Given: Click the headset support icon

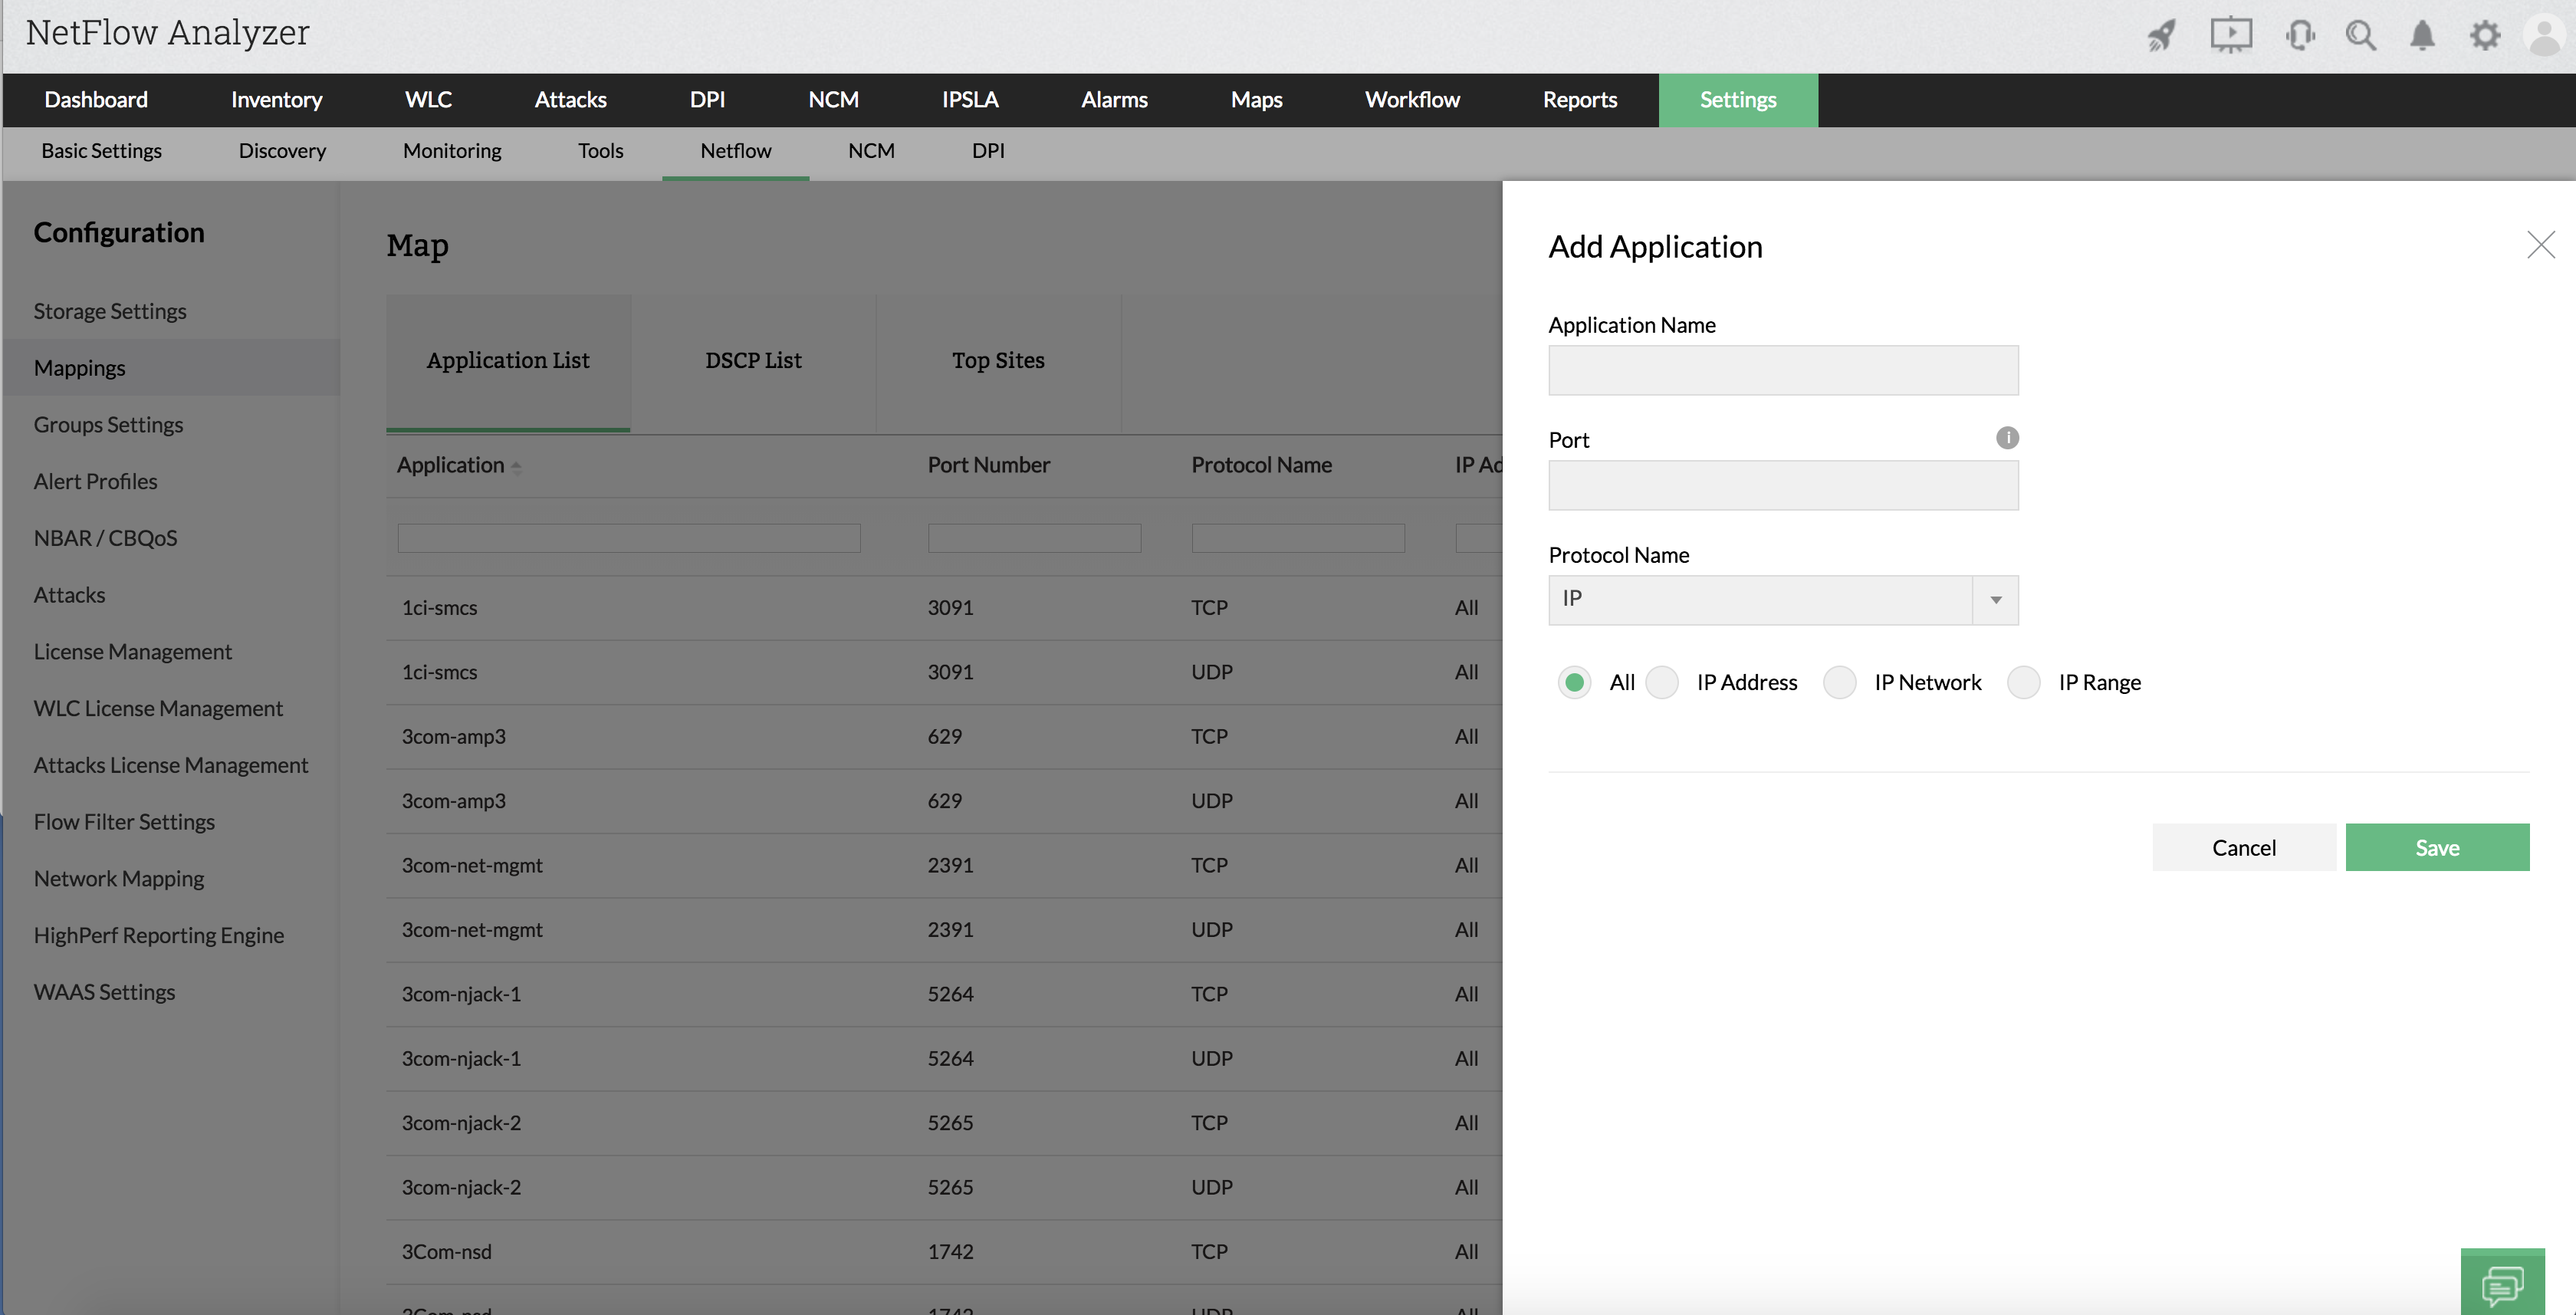Looking at the screenshot, I should pos(2299,36).
